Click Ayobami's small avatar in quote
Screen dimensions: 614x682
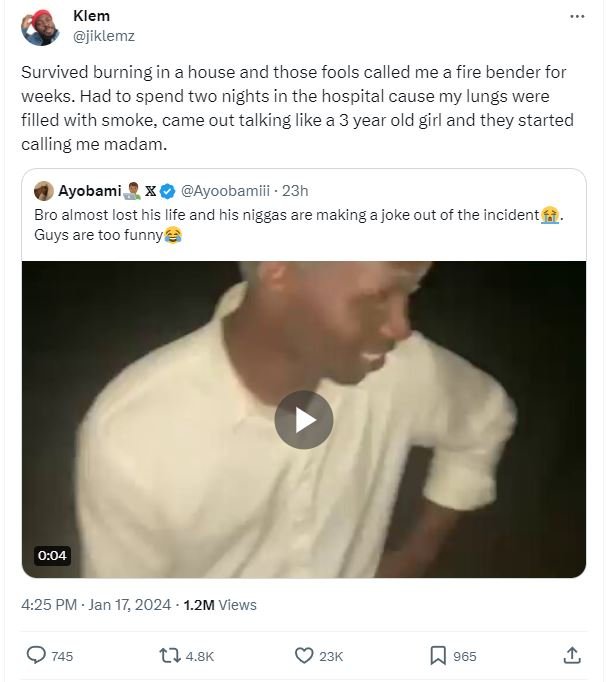(43, 190)
